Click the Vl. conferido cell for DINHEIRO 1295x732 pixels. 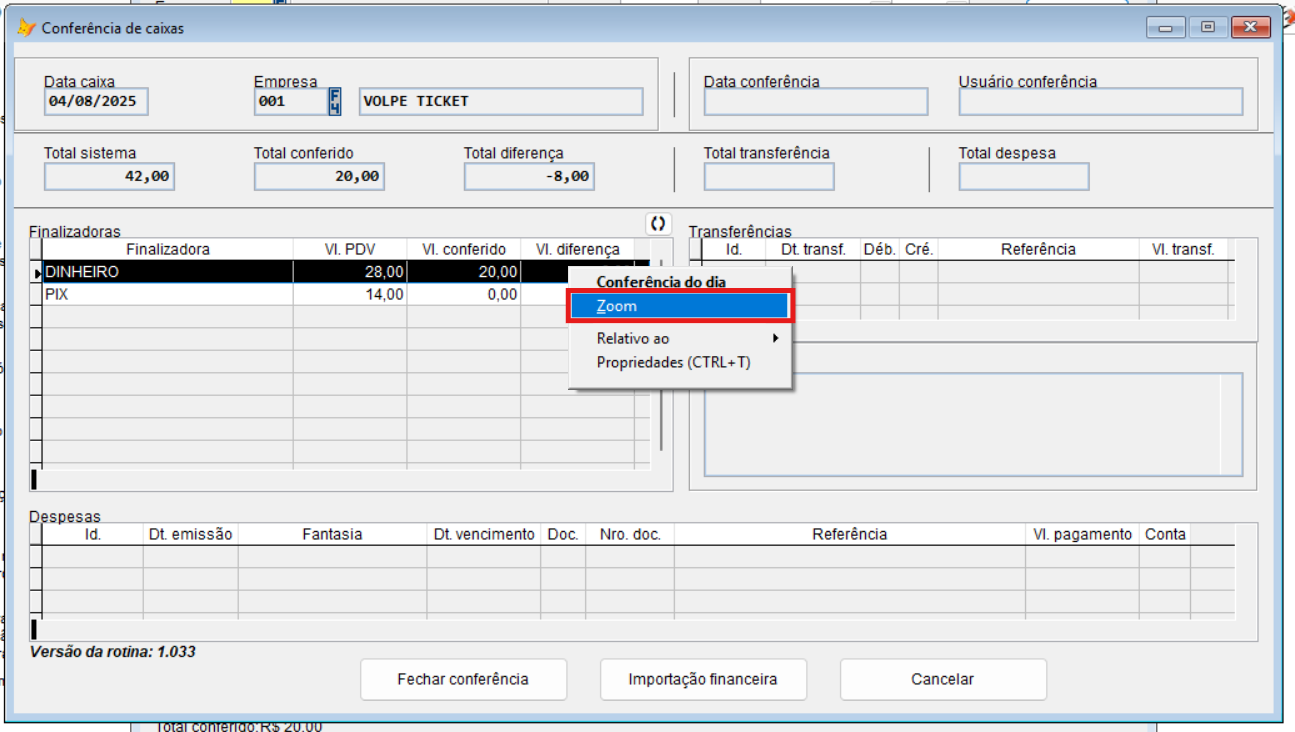coord(463,272)
